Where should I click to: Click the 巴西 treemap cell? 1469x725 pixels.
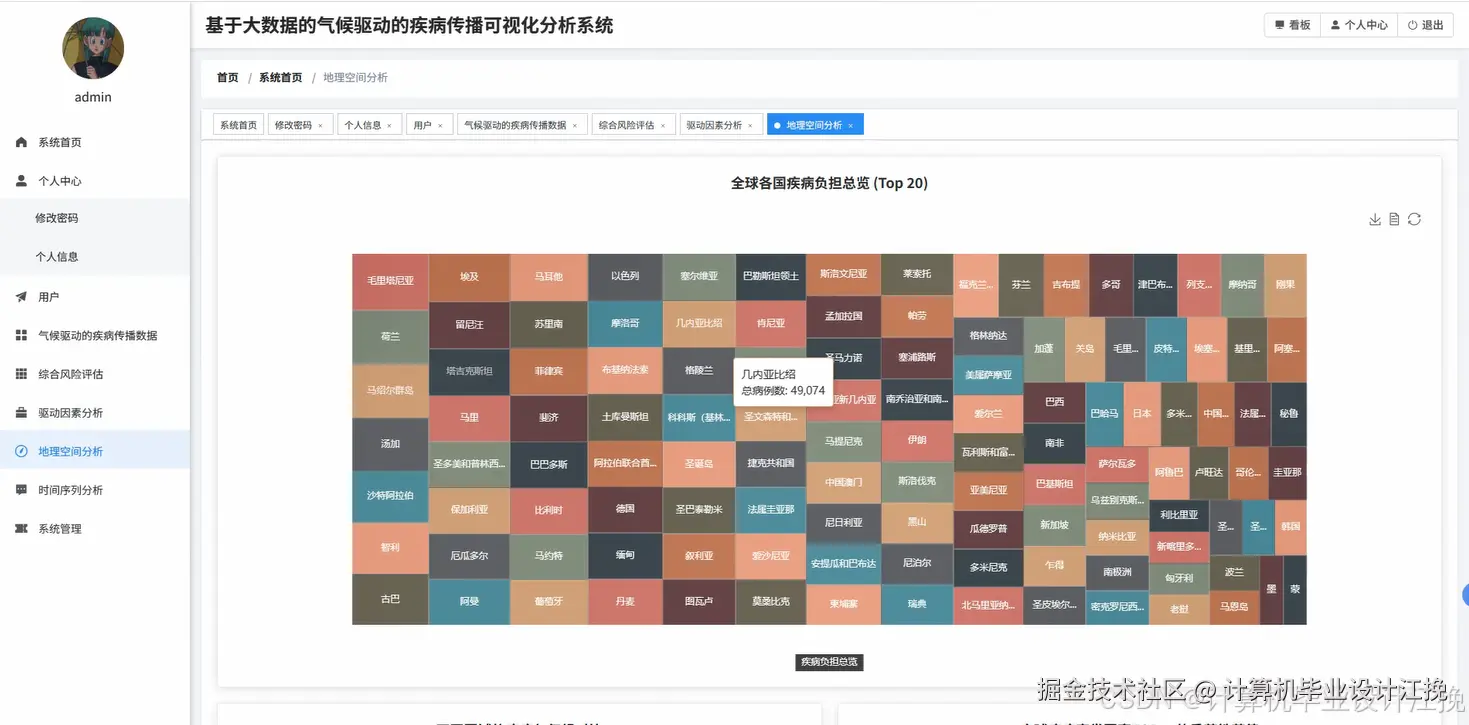(1054, 402)
